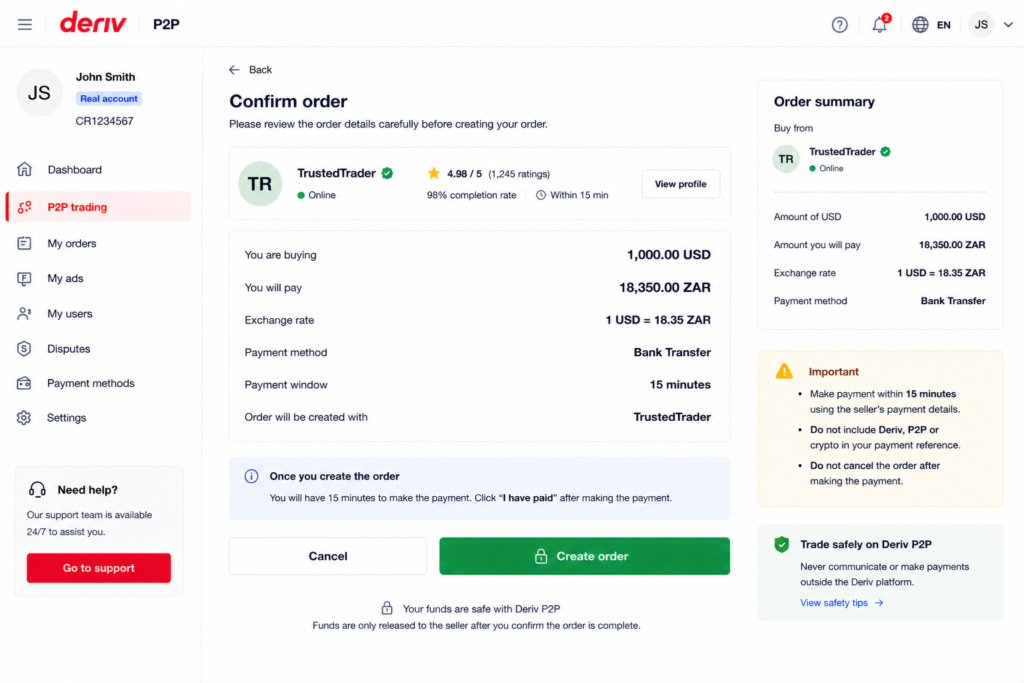The height and width of the screenshot is (683, 1024).
Task: Open the help question mark icon
Action: [839, 25]
